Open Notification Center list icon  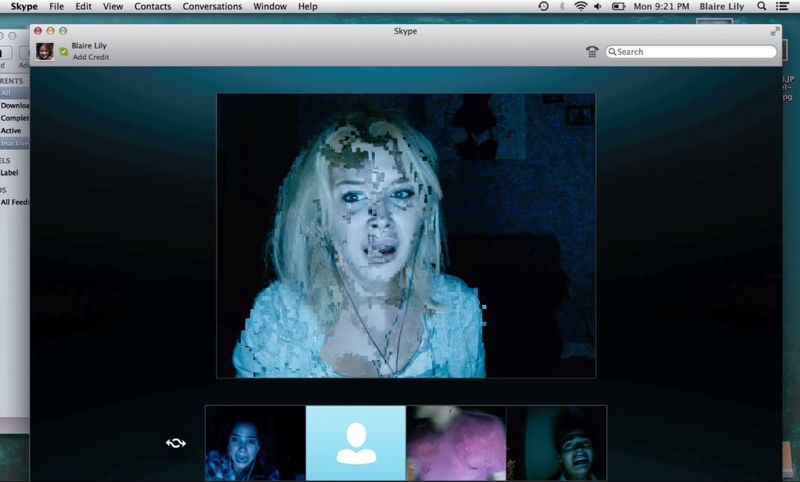(x=782, y=7)
